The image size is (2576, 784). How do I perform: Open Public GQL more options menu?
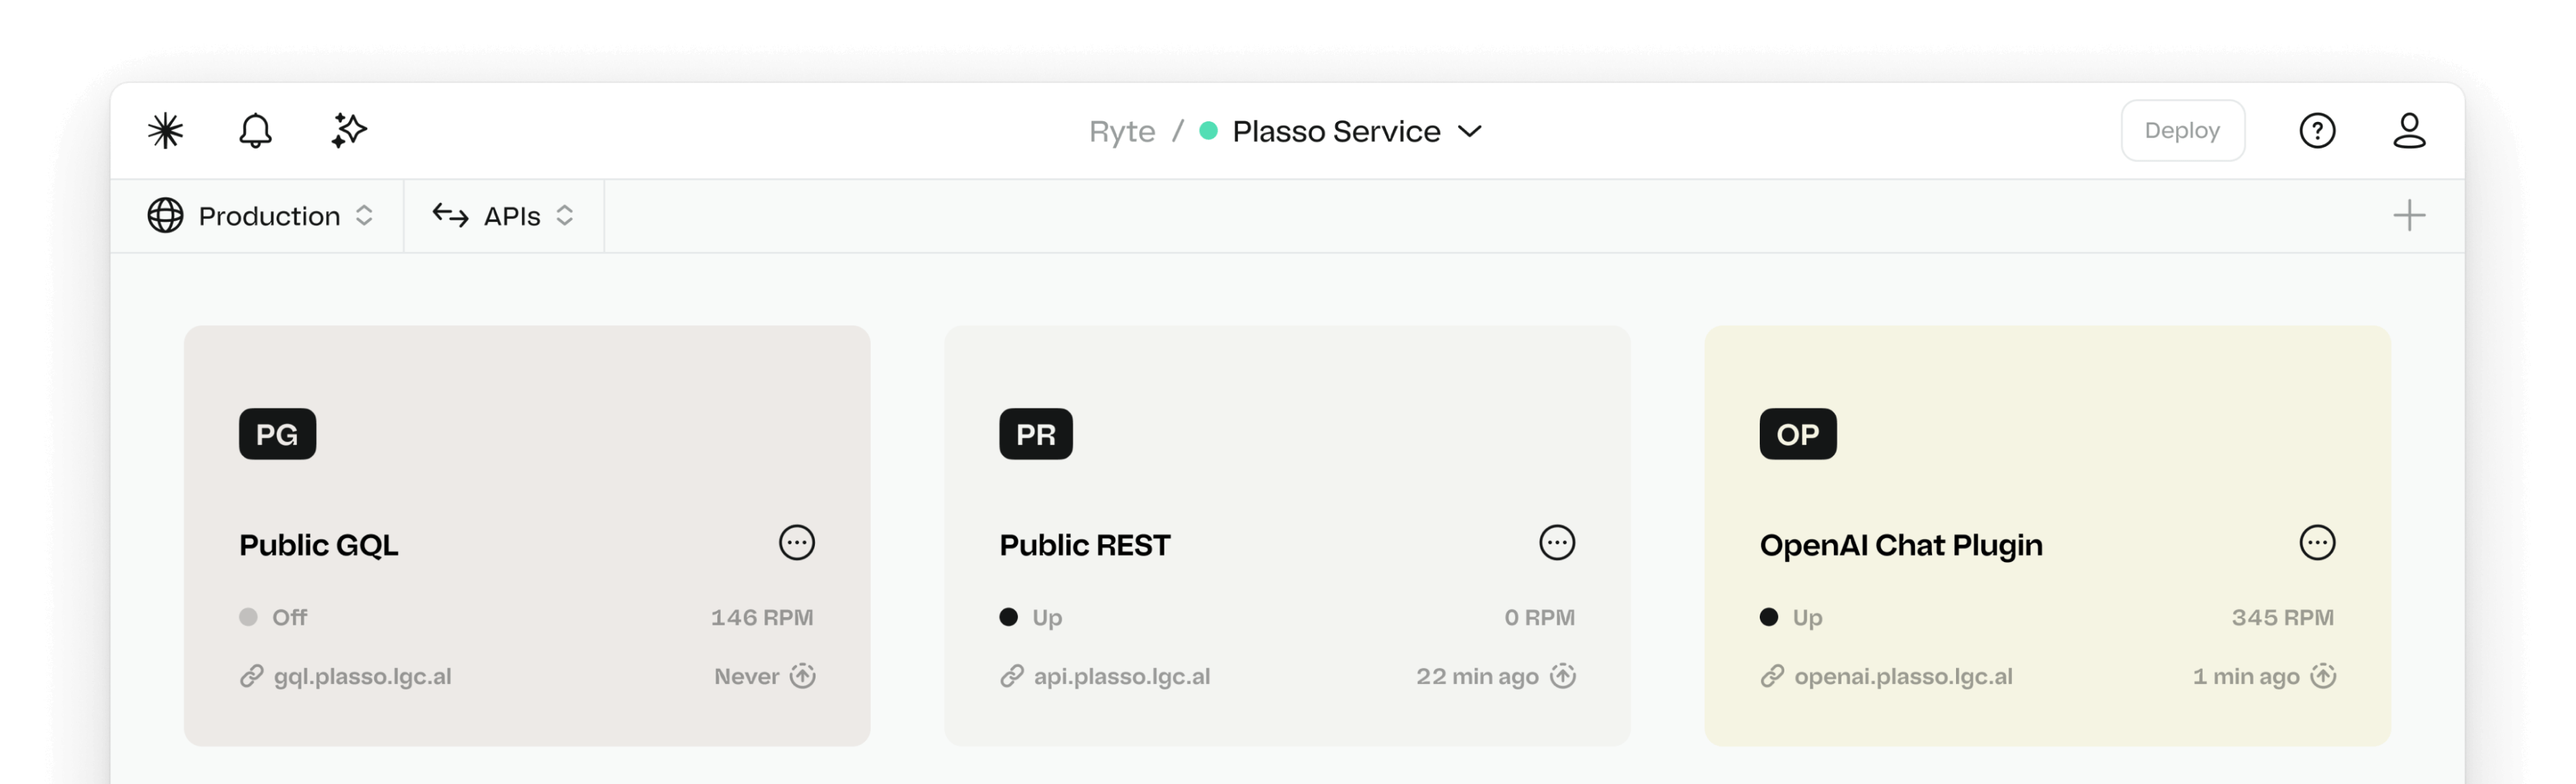796,543
